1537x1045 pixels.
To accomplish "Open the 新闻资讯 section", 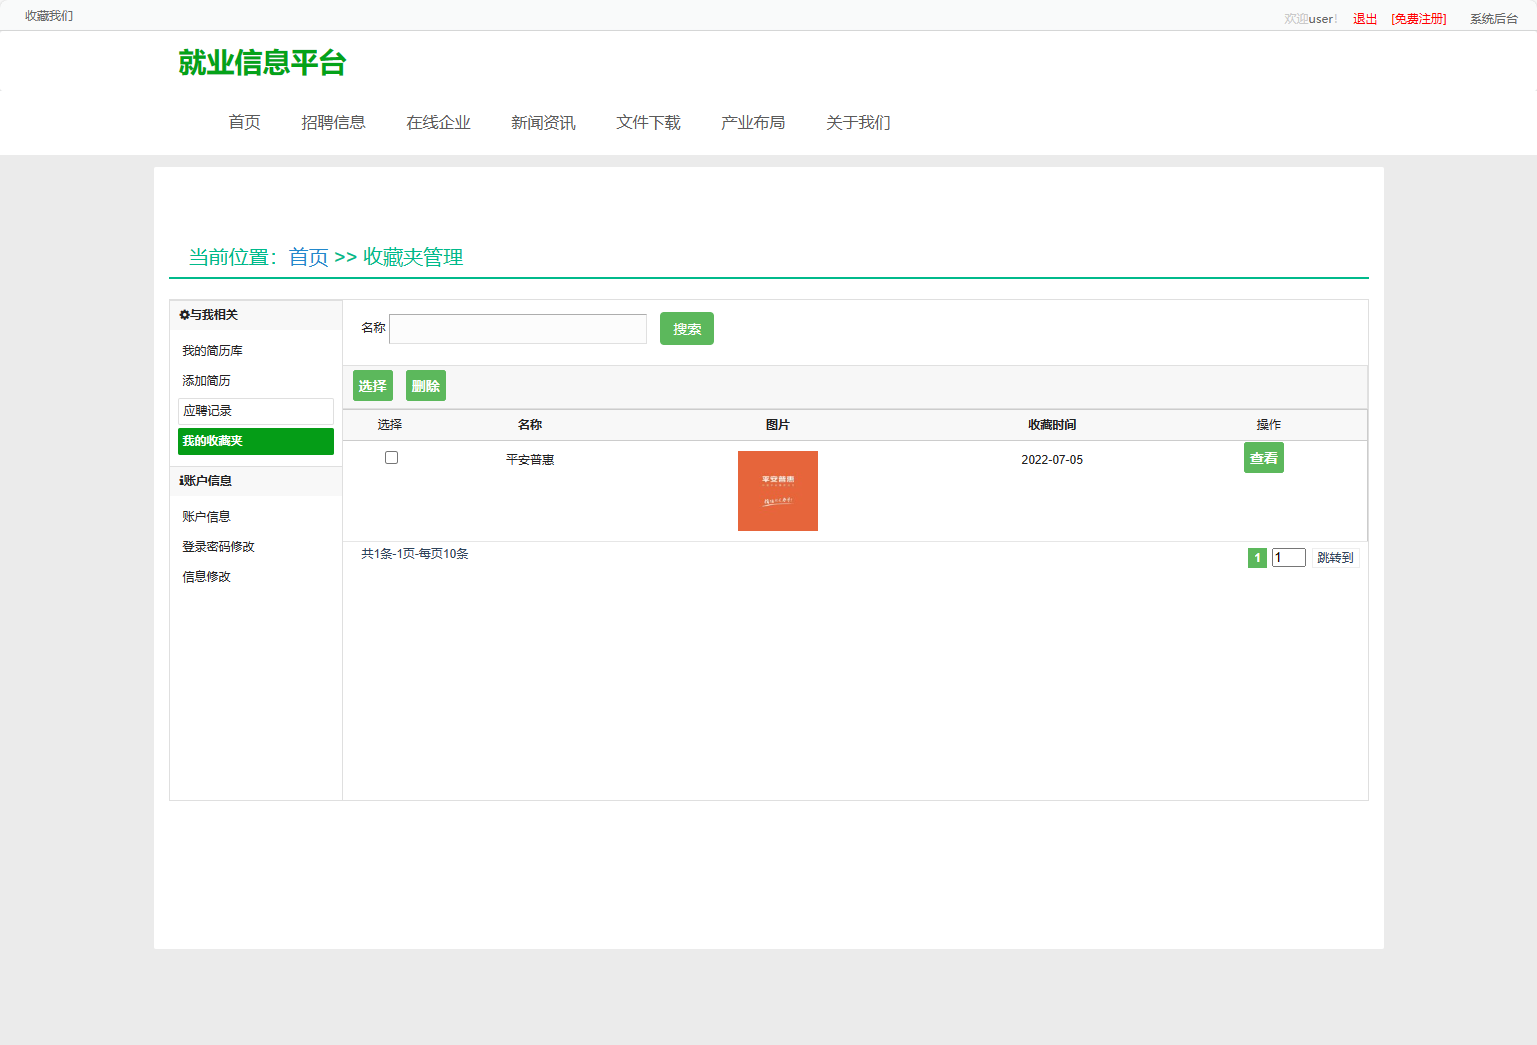I will (x=543, y=122).
